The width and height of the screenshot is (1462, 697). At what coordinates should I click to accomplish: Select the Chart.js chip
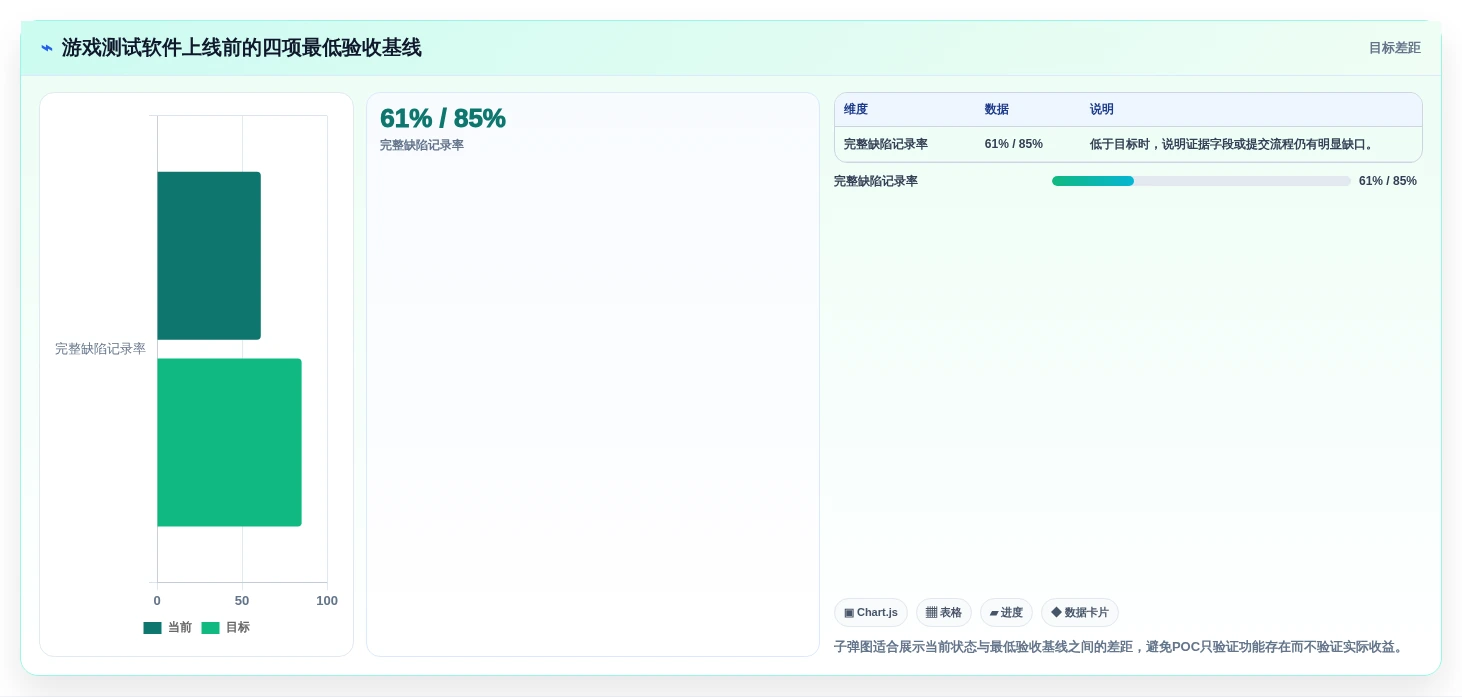click(870, 613)
